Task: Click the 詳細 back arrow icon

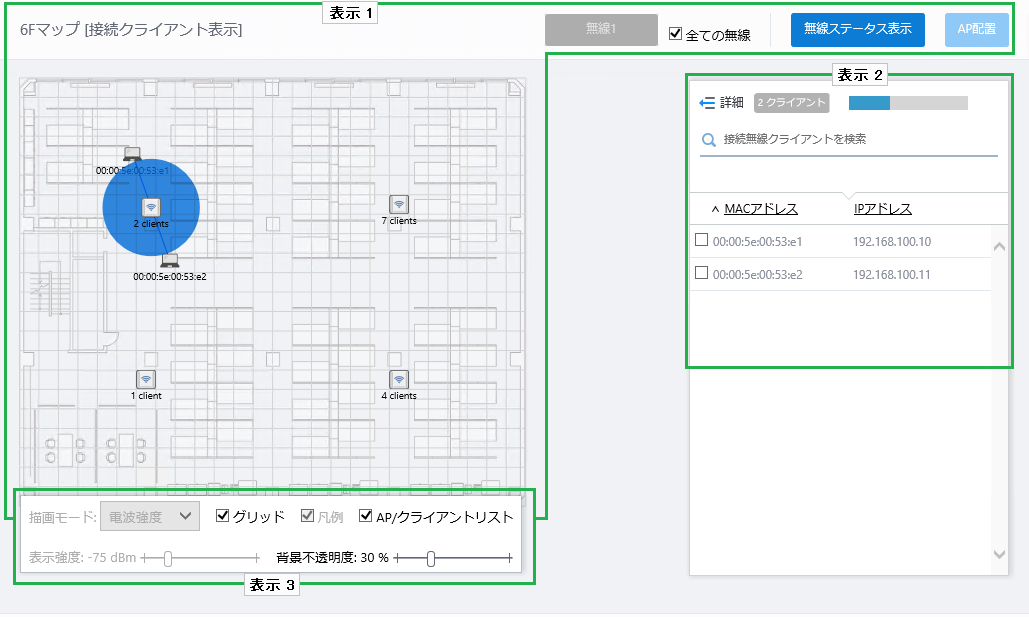Action: (x=707, y=103)
